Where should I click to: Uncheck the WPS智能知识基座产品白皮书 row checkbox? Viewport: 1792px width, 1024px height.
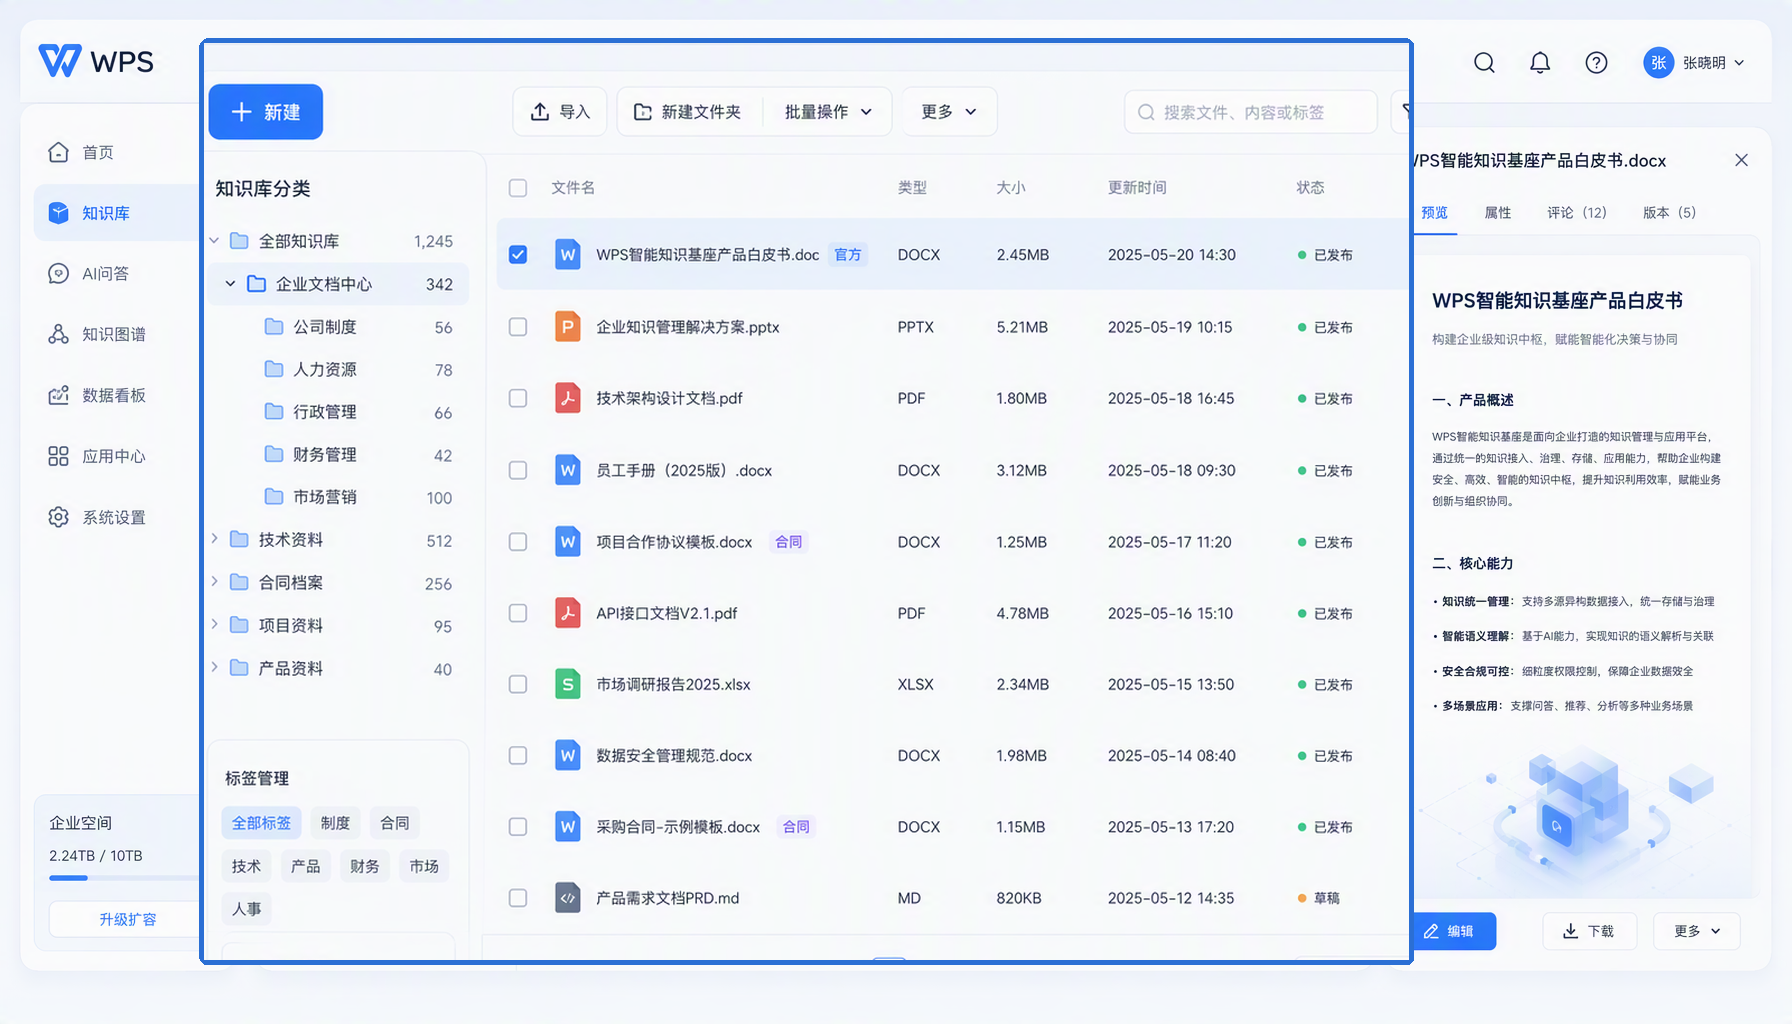(x=518, y=255)
